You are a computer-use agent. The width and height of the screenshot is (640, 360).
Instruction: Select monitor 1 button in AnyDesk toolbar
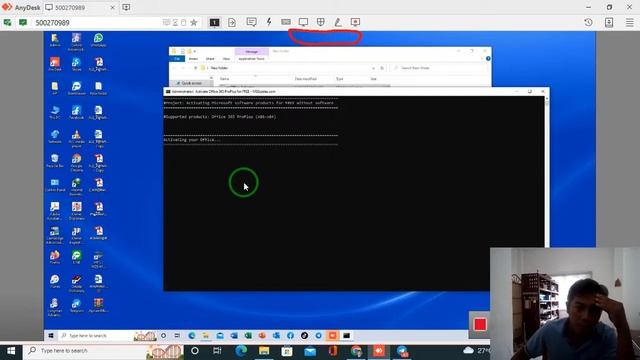[214, 22]
